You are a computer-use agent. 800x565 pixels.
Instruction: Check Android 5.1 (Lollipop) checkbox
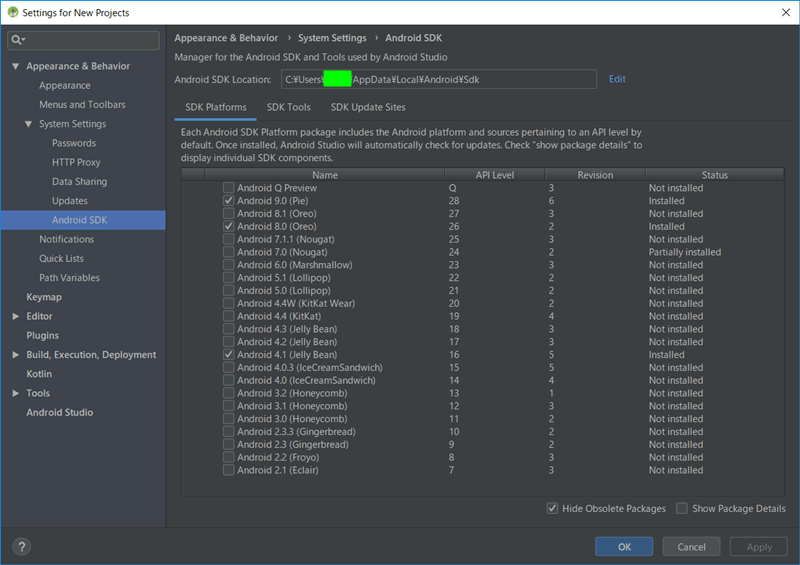229,278
